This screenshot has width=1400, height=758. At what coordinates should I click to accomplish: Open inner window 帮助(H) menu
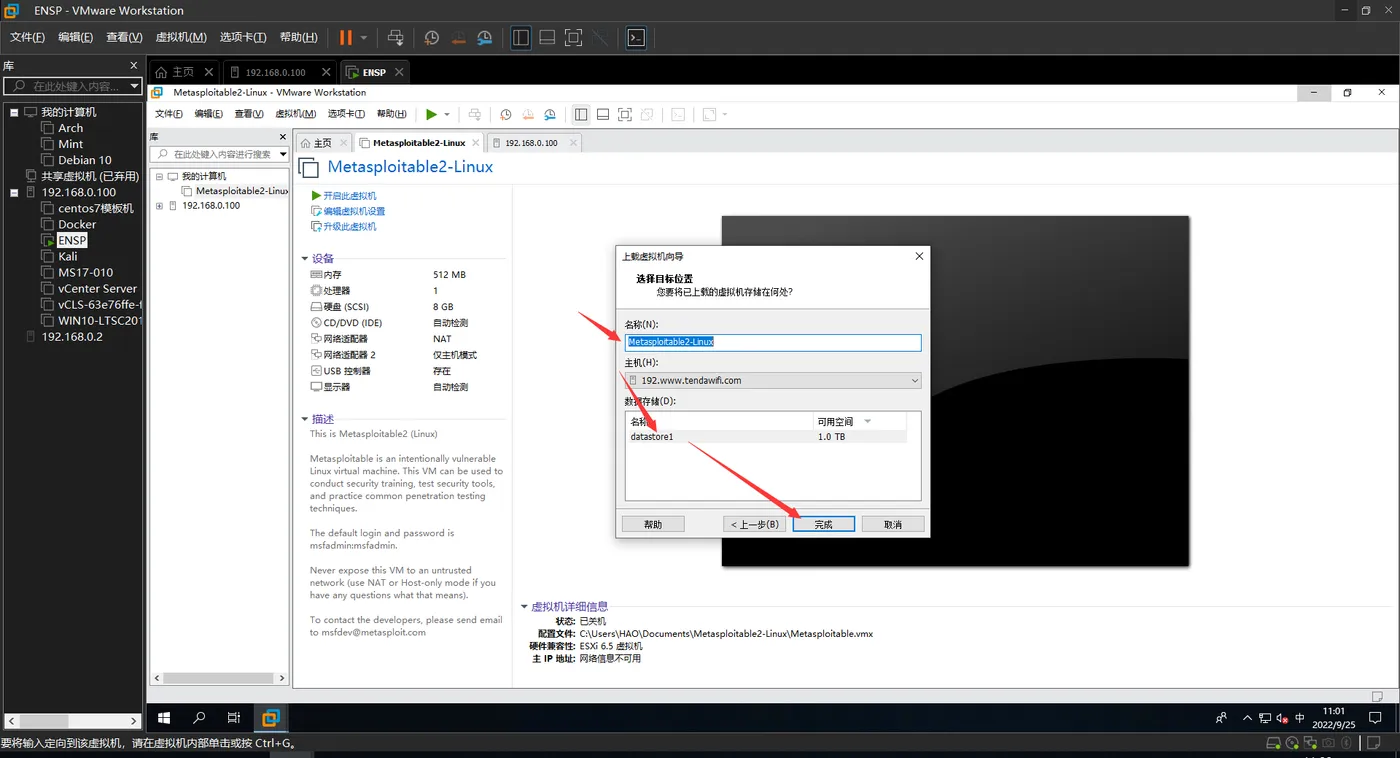(391, 114)
